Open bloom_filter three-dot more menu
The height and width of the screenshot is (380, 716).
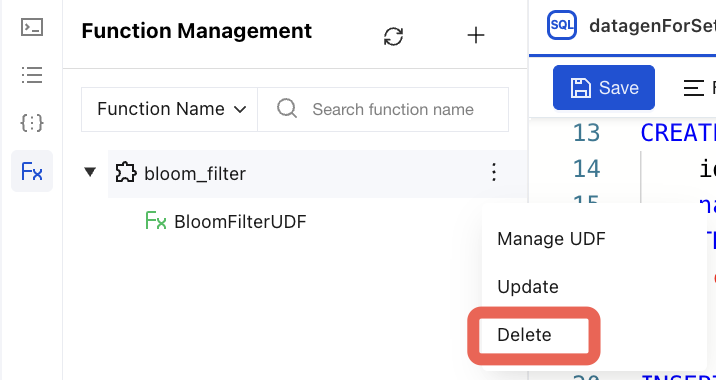point(494,173)
